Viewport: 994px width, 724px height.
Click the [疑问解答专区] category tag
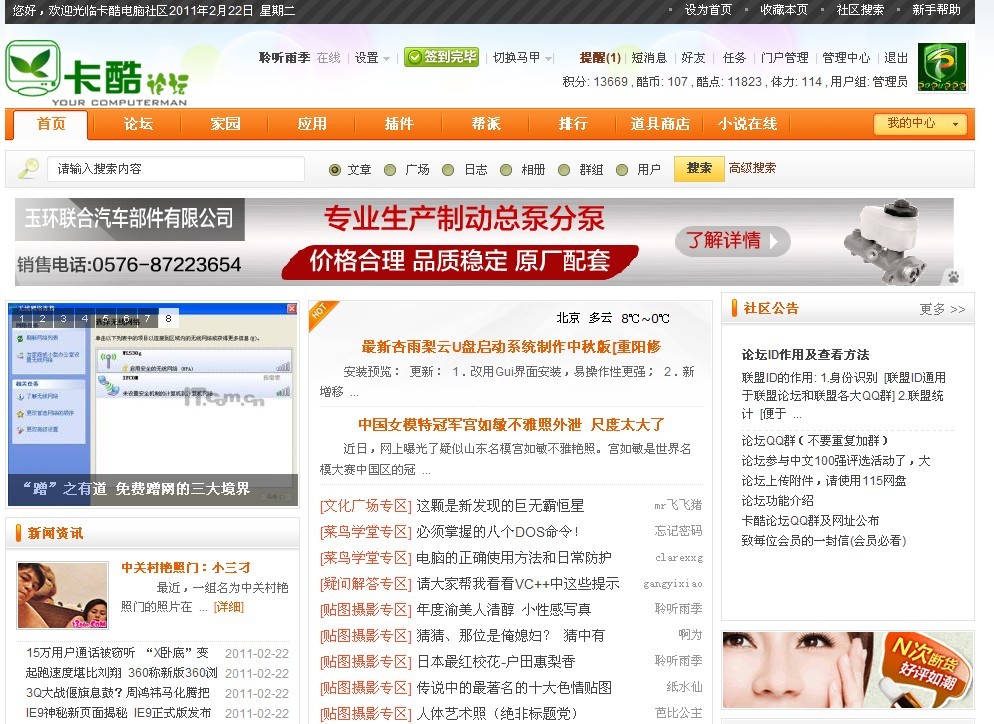click(366, 583)
